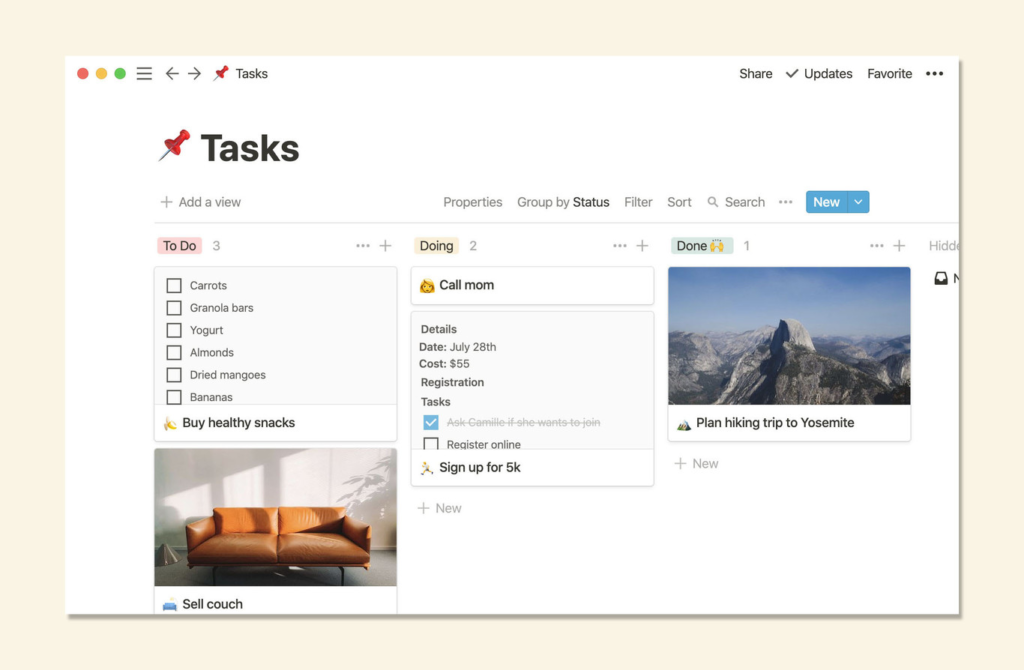This screenshot has width=1024, height=670.
Task: Open the hamburger sidebar menu
Action: coord(144,74)
